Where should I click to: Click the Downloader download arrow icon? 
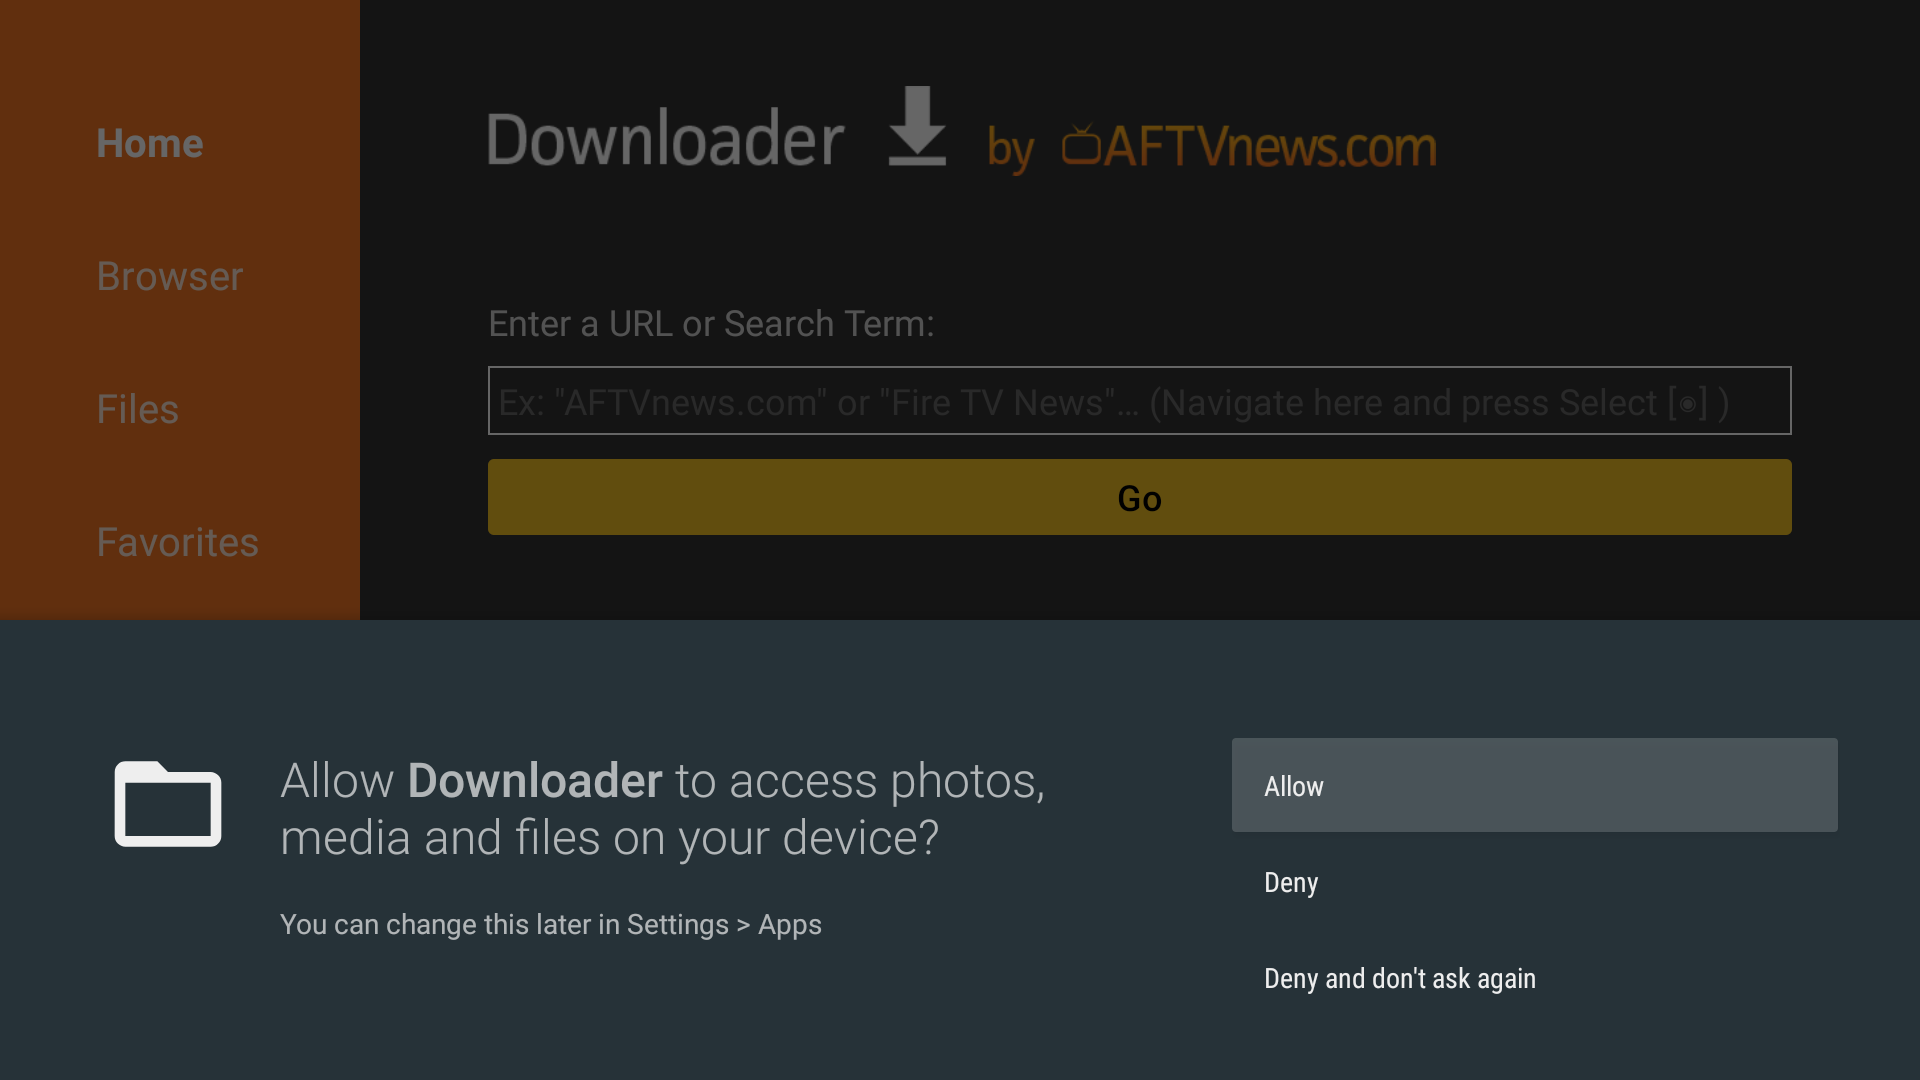917,127
